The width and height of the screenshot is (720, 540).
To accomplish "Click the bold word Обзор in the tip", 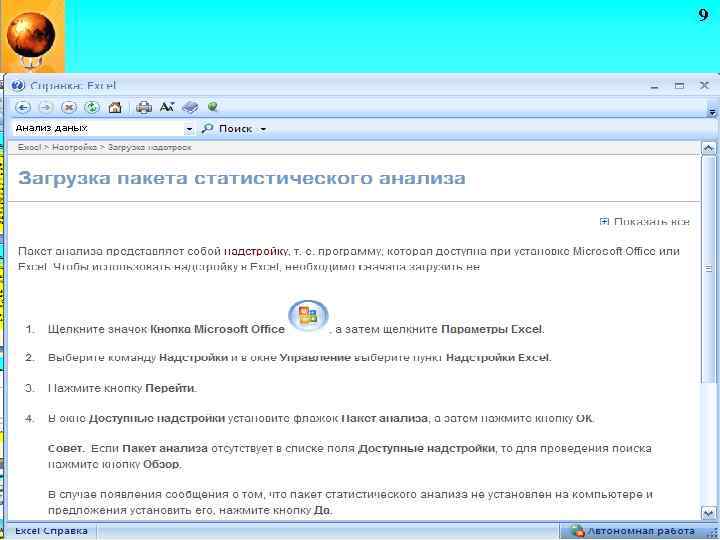I will coord(161,464).
